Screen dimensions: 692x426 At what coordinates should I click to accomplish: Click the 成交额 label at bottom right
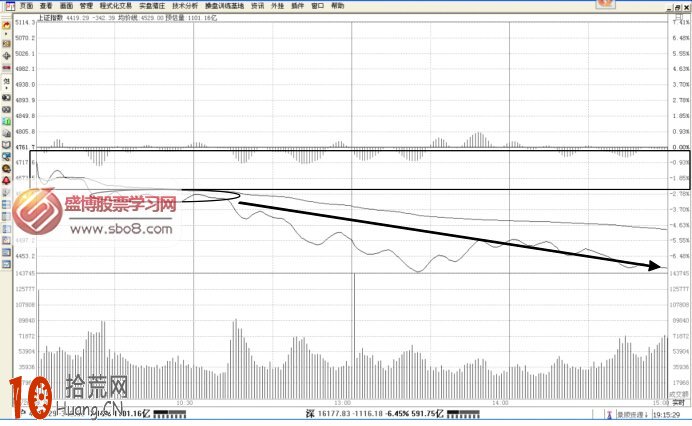[x=678, y=394]
